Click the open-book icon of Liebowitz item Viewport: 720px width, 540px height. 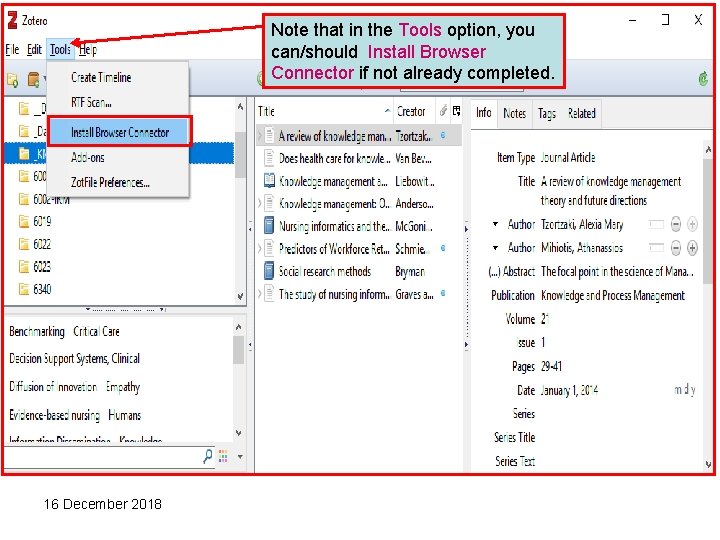tap(269, 180)
